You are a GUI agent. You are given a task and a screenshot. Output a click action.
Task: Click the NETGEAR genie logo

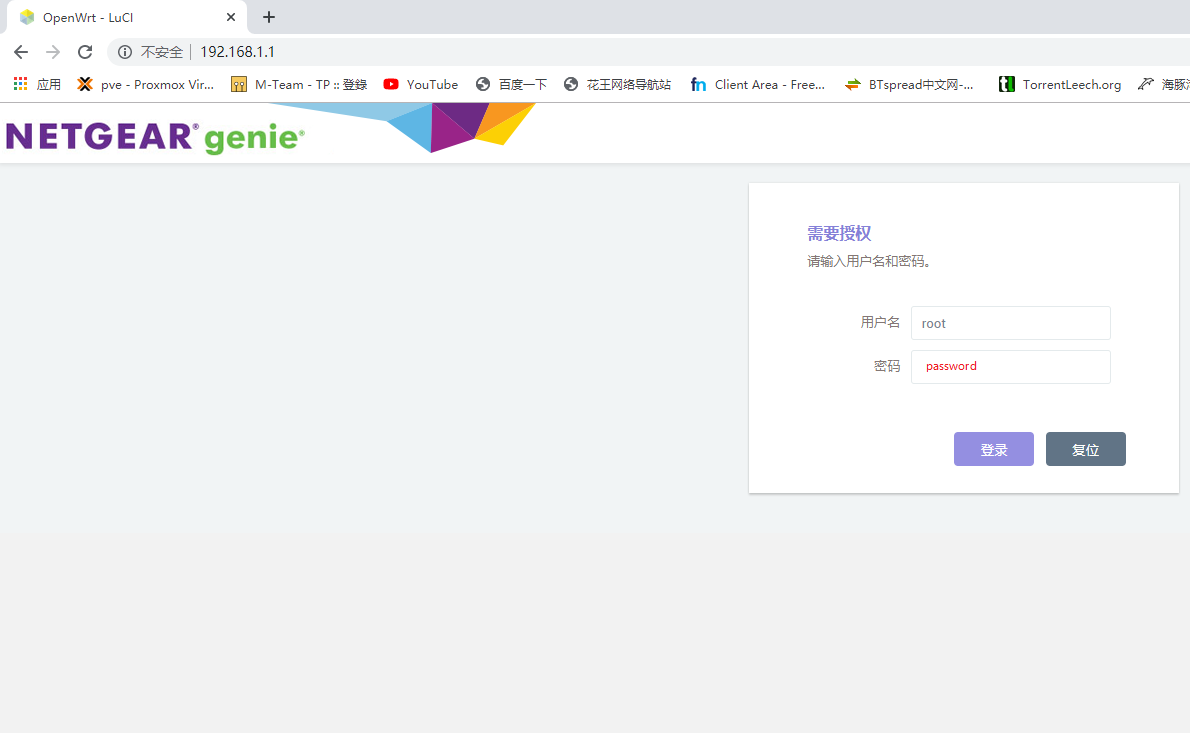pyautogui.click(x=155, y=137)
